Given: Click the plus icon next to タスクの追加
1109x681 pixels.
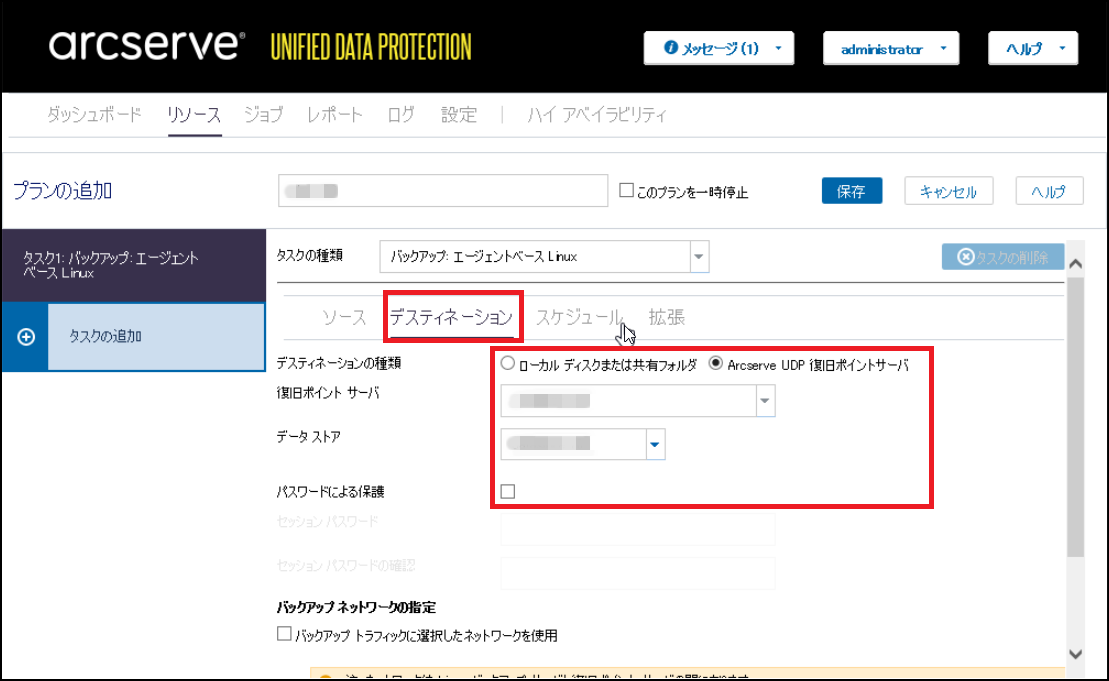Looking at the screenshot, I should 26,337.
